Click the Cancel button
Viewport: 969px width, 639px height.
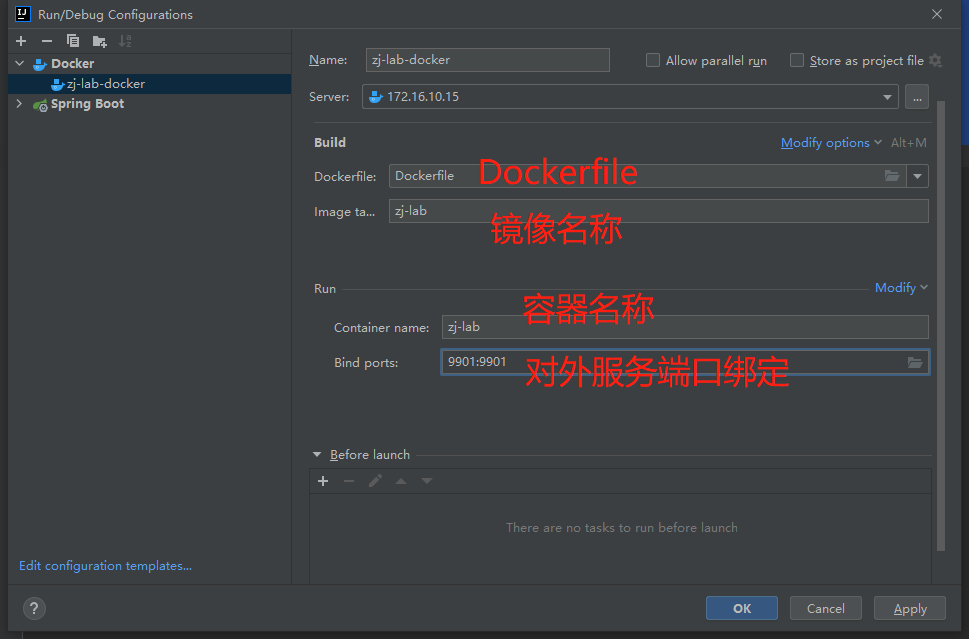(x=826, y=608)
